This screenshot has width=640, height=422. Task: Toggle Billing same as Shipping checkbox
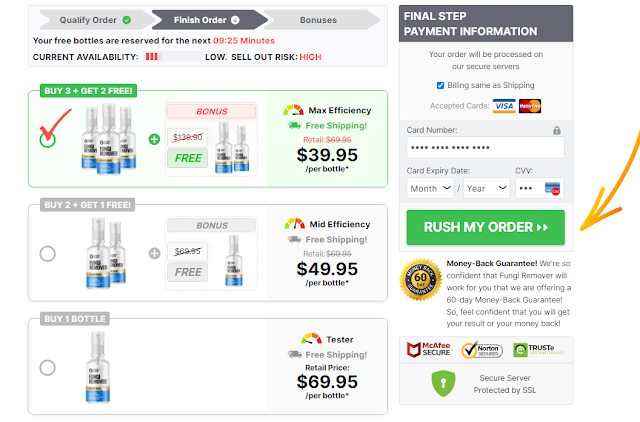441,85
